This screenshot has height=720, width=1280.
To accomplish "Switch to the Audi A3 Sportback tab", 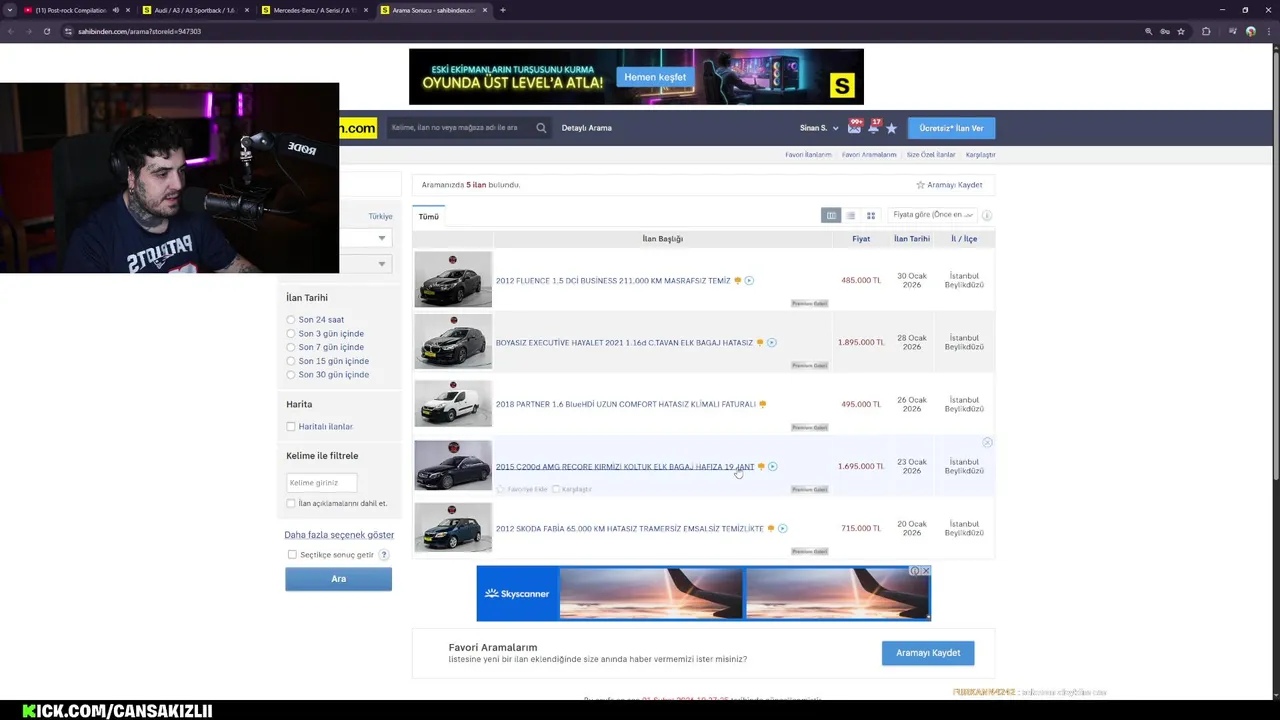I will click(195, 10).
